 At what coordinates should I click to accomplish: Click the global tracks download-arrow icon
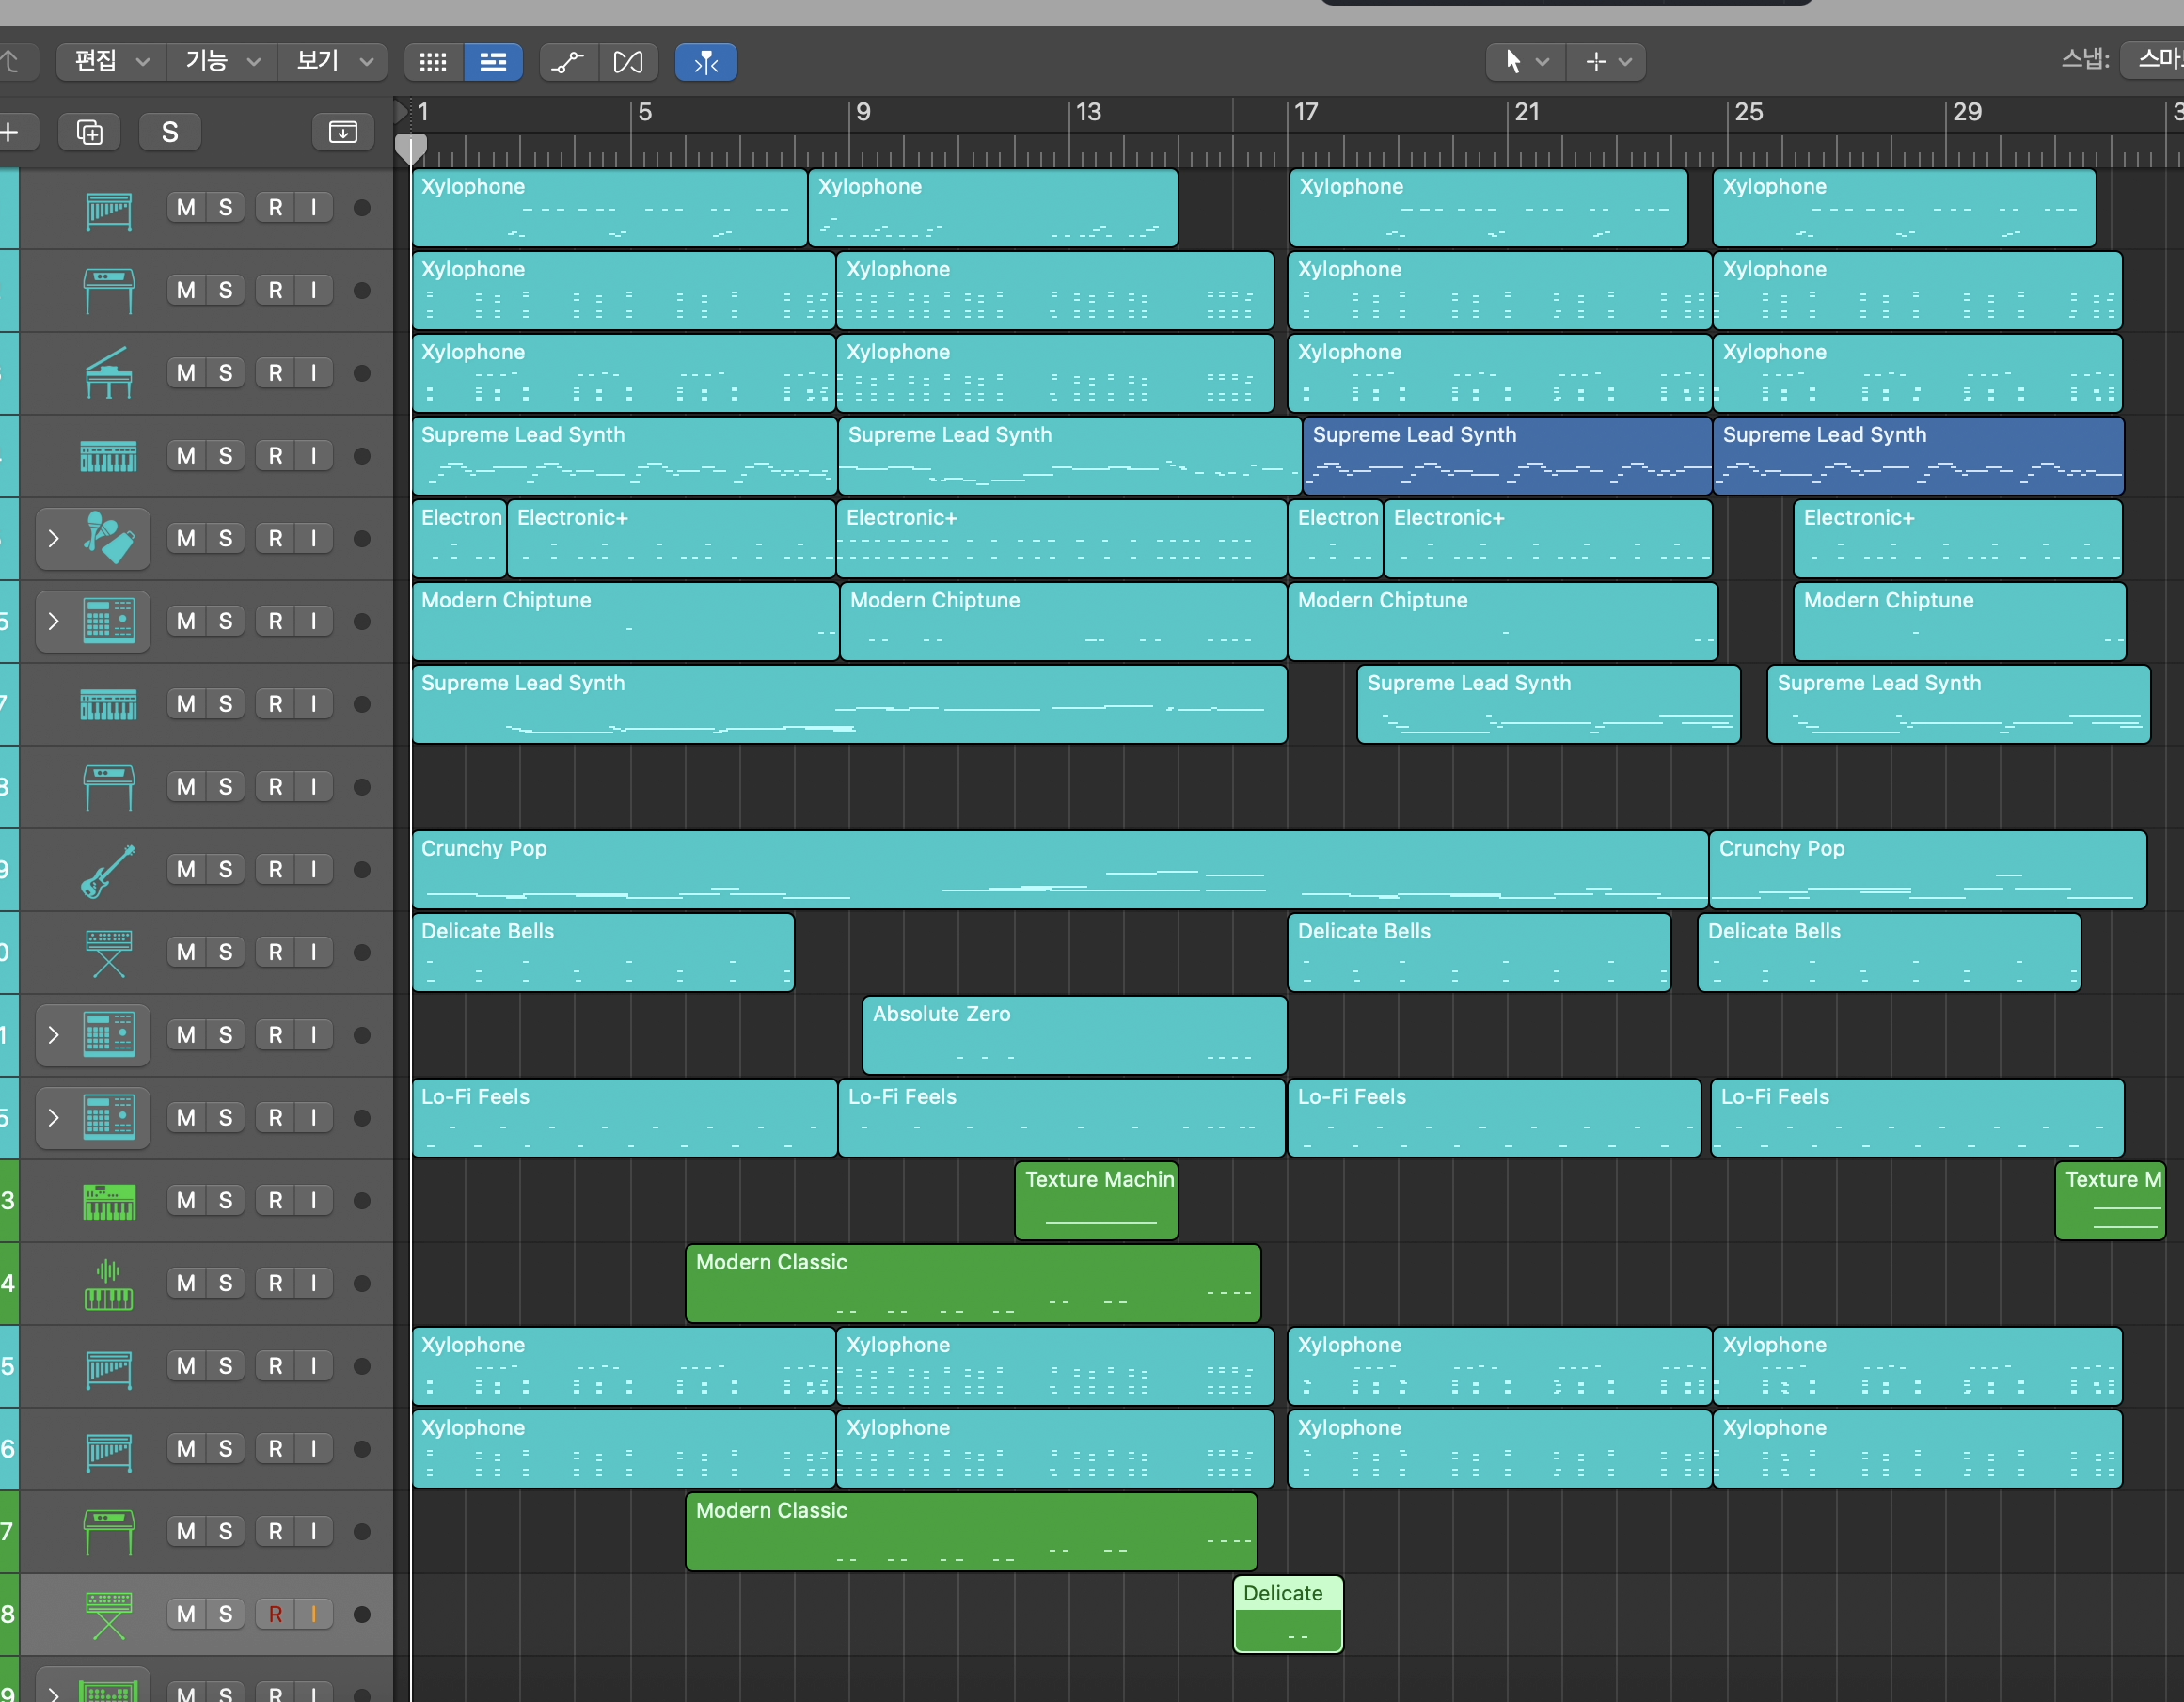point(343,132)
